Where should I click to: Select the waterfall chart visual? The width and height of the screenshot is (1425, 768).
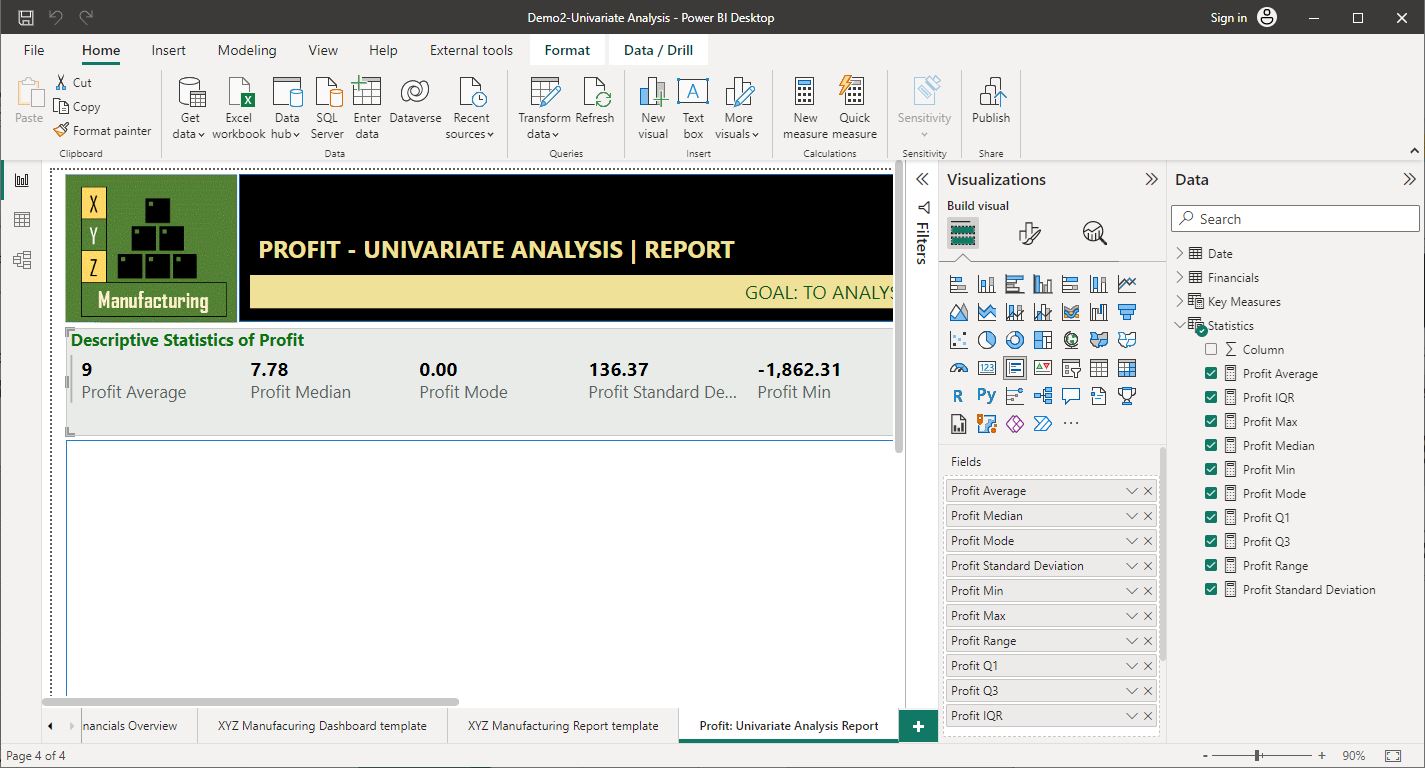(x=1098, y=312)
